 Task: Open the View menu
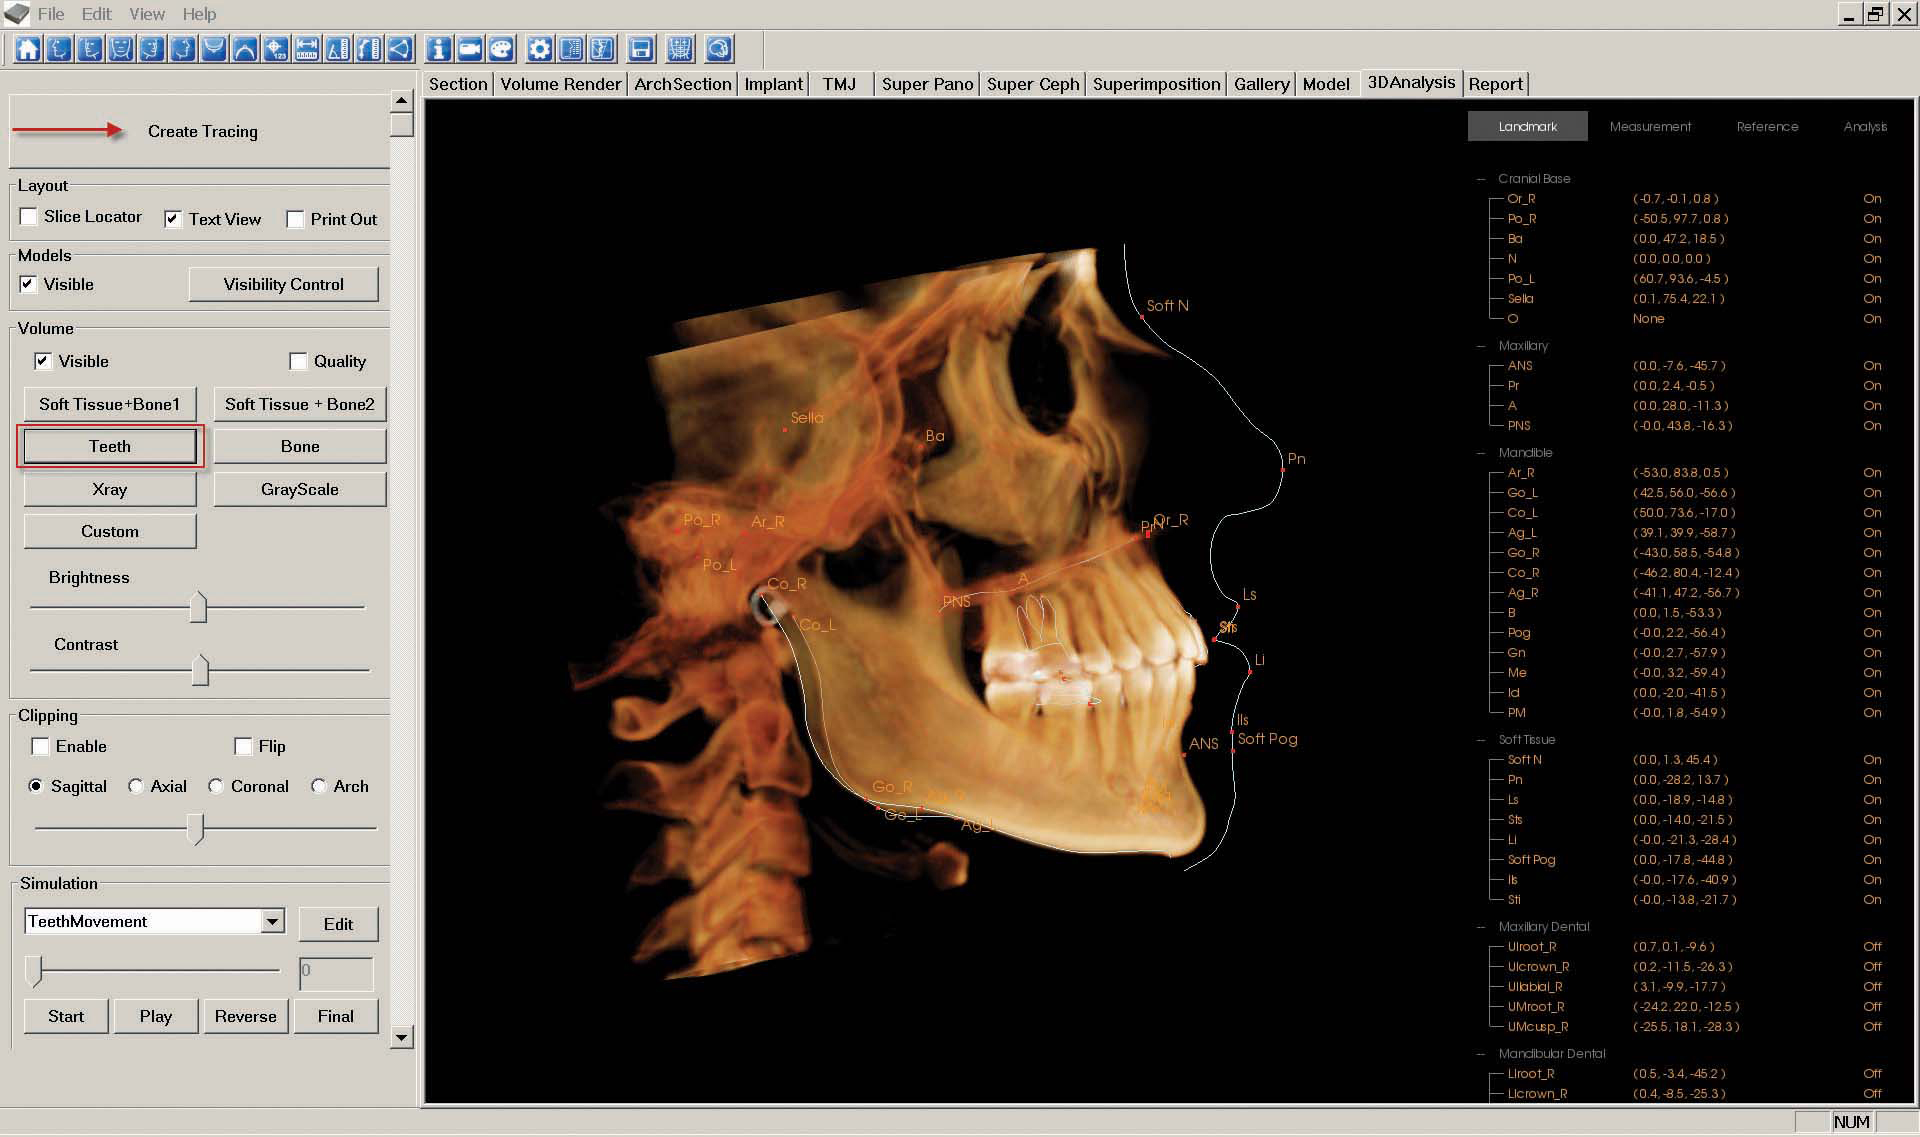(x=146, y=14)
